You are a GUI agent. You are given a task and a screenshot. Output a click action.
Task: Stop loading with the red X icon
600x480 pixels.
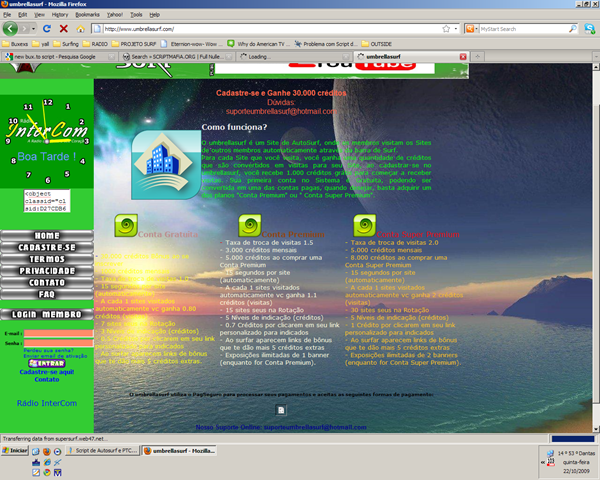click(64, 29)
